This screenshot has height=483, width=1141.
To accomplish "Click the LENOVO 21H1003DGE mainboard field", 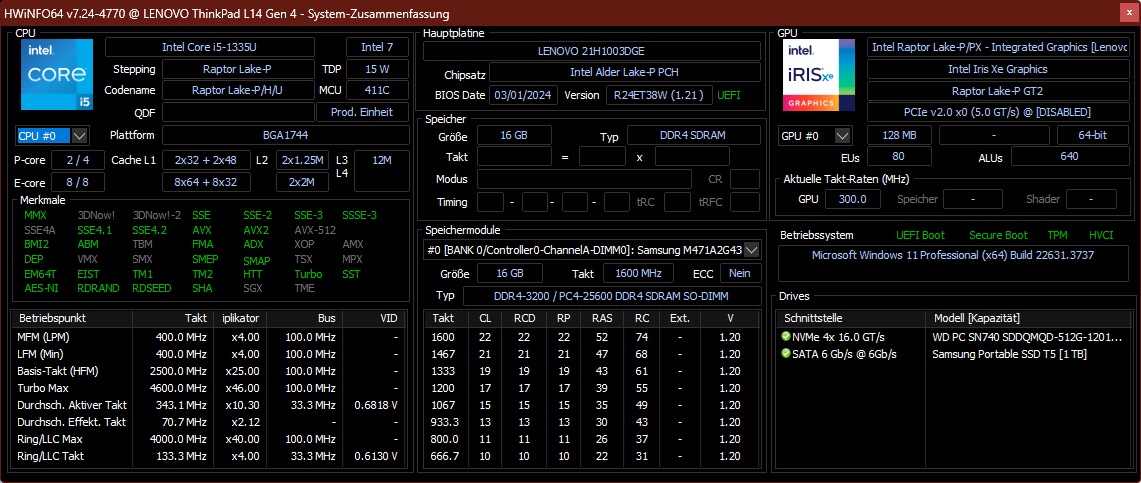I will coord(592,51).
